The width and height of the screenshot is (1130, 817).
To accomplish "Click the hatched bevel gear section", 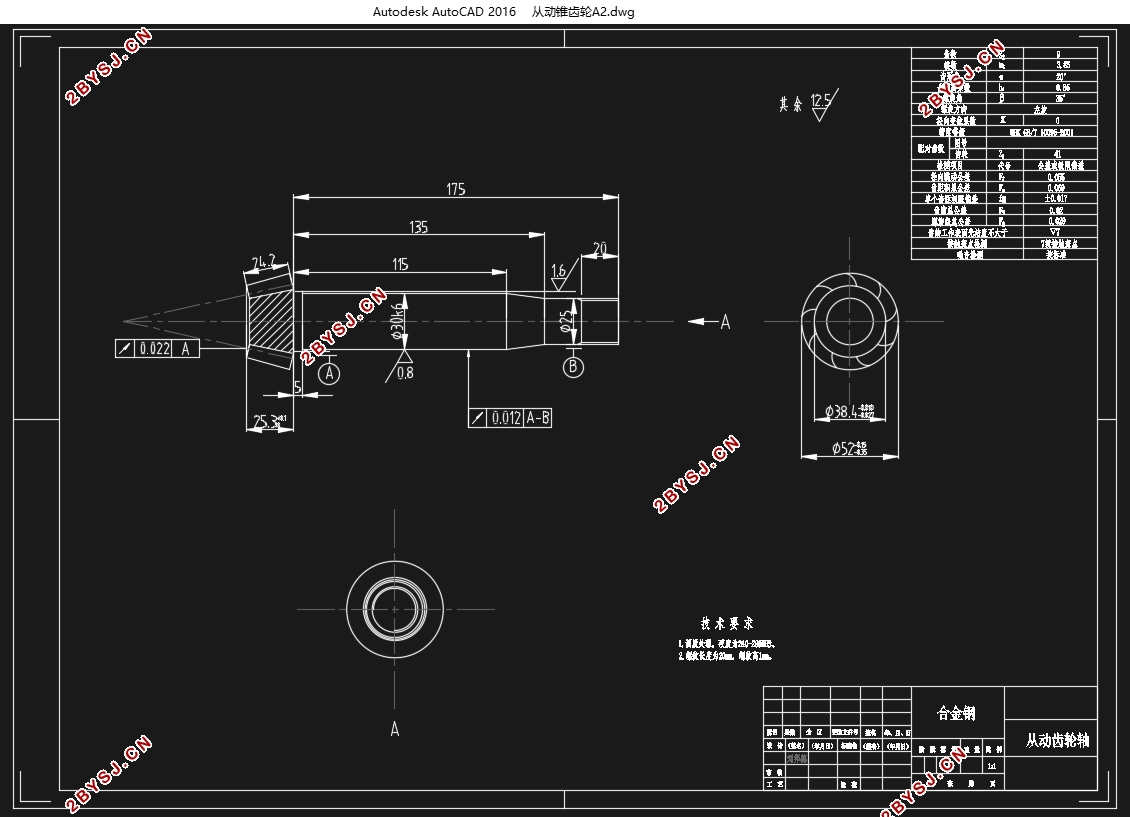I will click(270, 321).
